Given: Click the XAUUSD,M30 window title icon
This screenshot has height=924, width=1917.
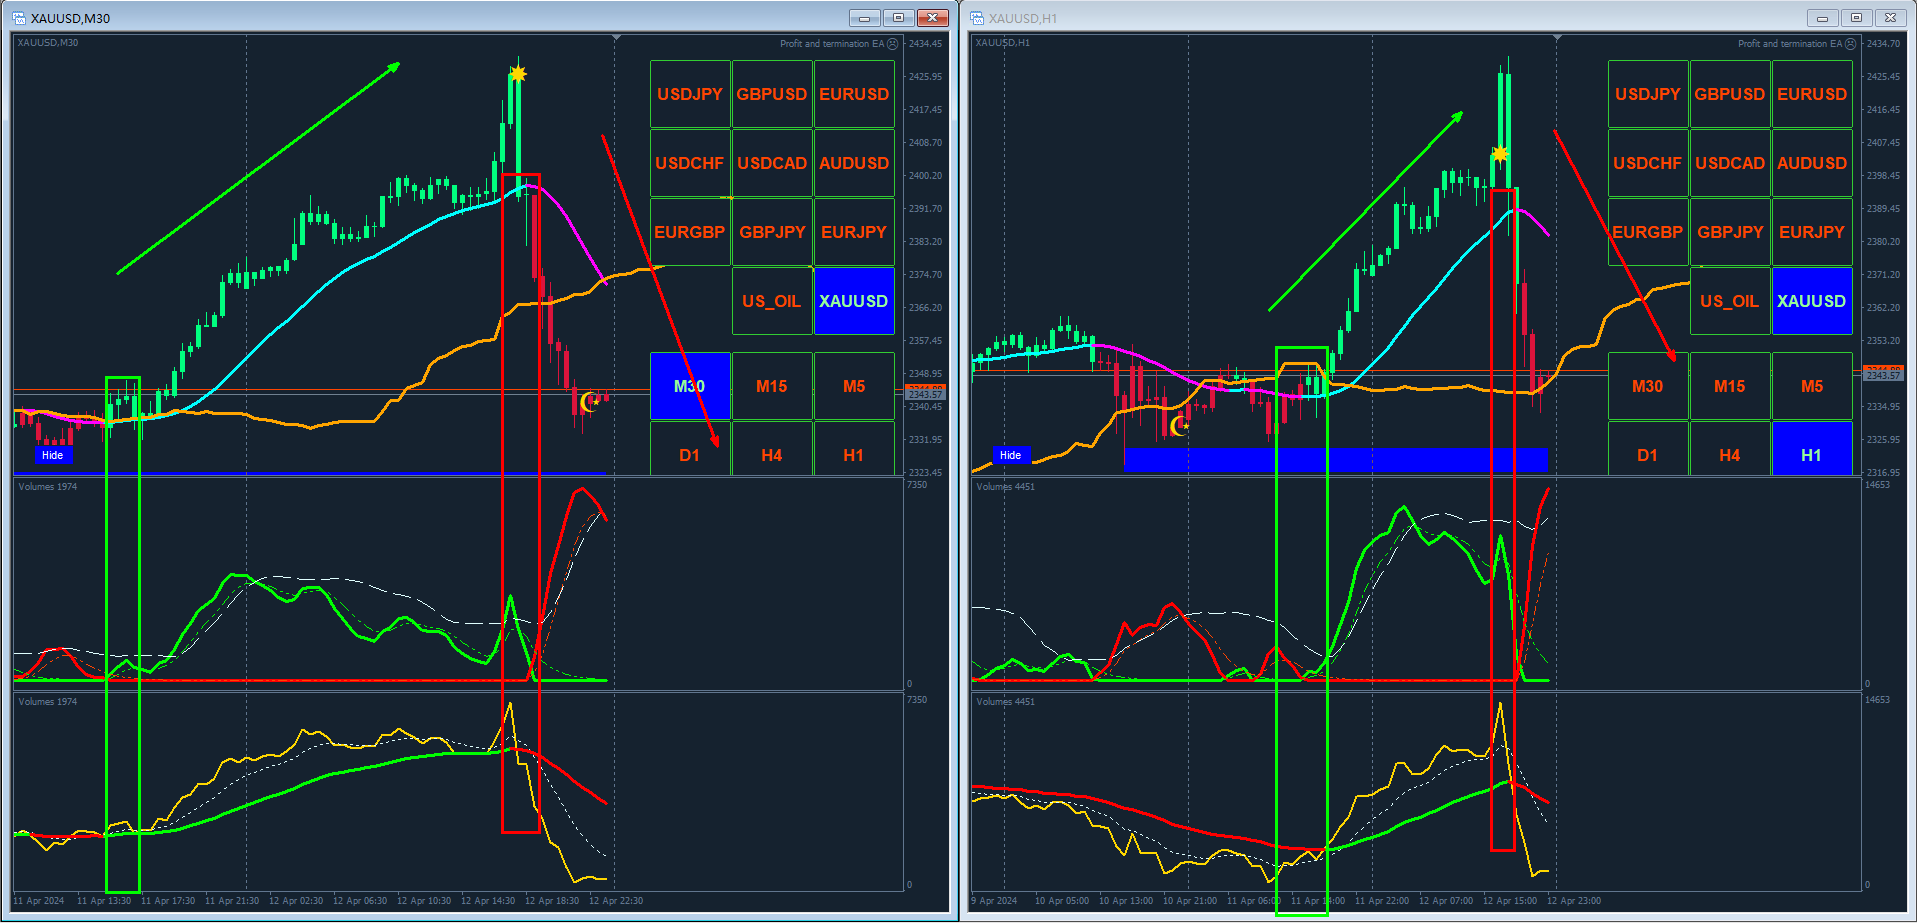Looking at the screenshot, I should [x=18, y=18].
